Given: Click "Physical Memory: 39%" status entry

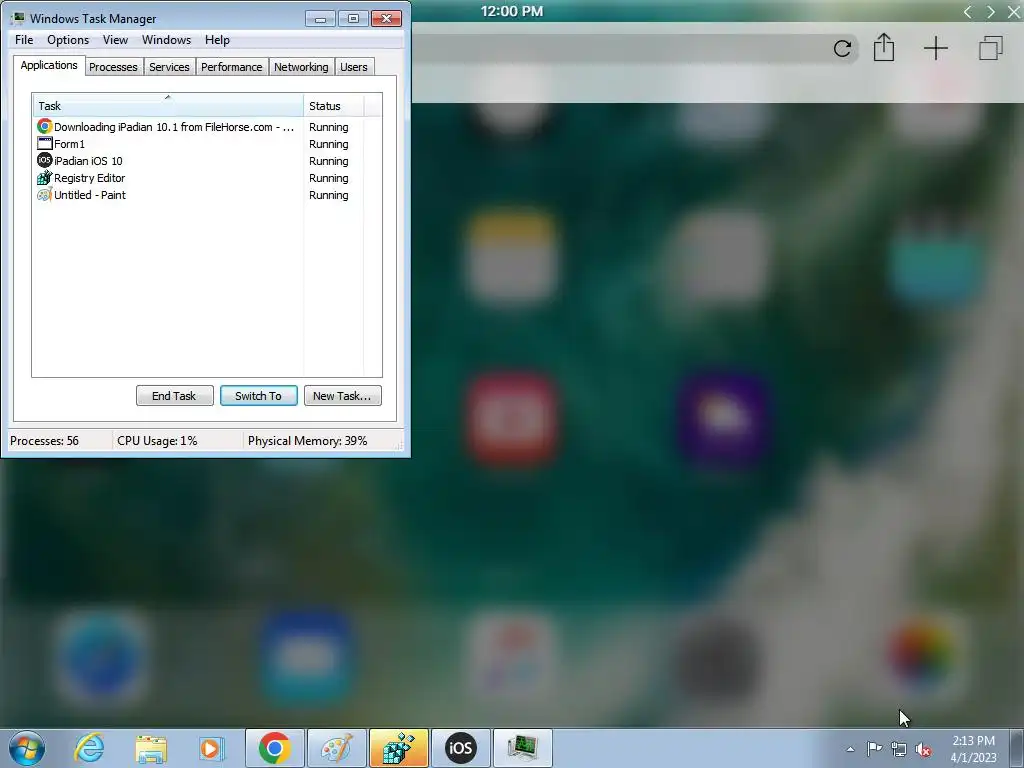Looking at the screenshot, I should 308,441.
